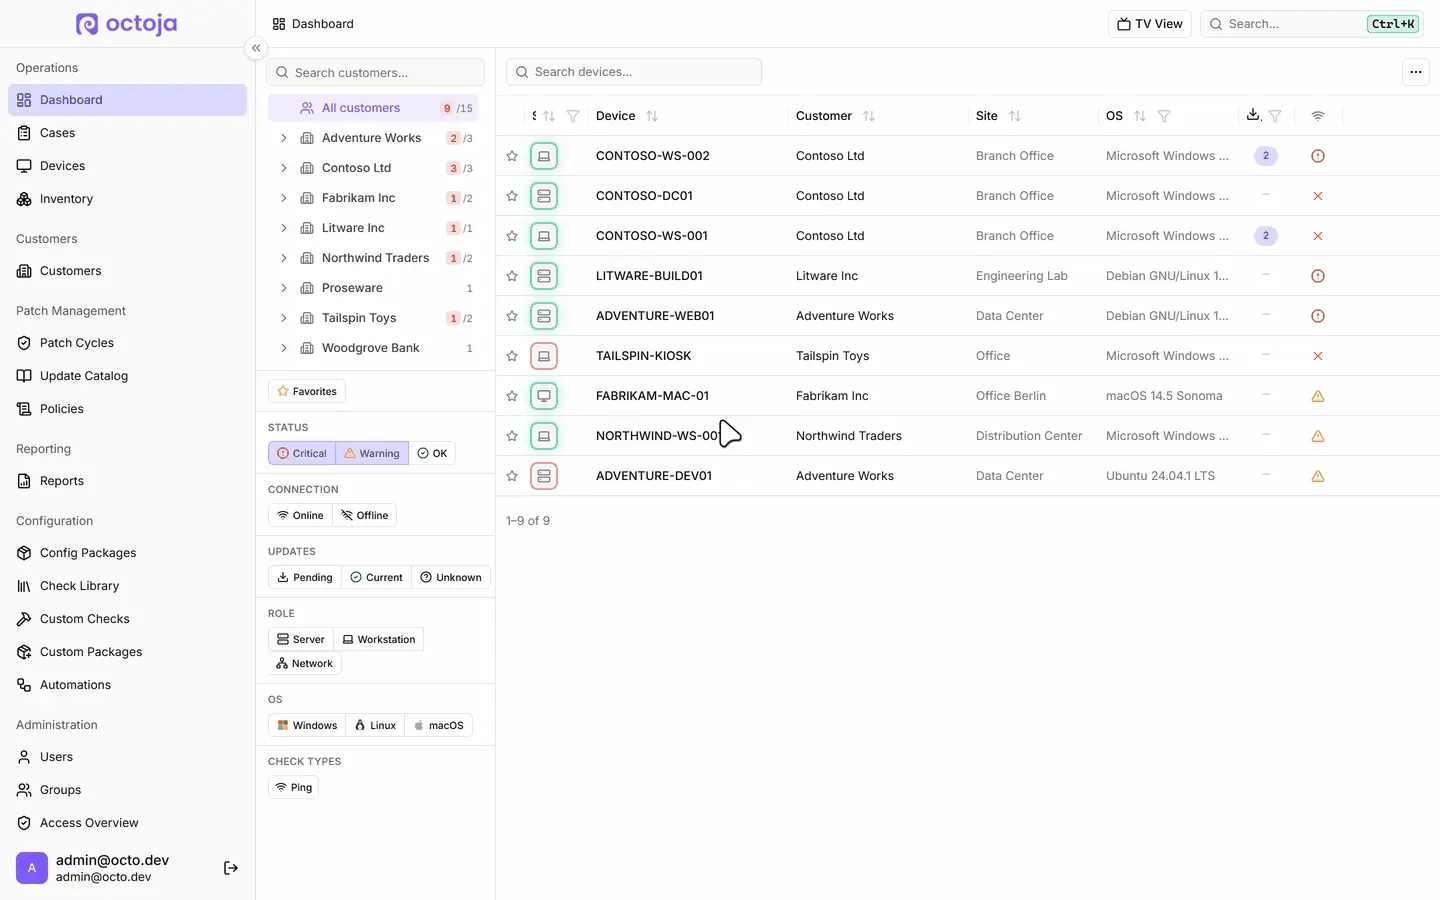Expand the Northwind Traders customer
The width and height of the screenshot is (1440, 900).
click(284, 258)
